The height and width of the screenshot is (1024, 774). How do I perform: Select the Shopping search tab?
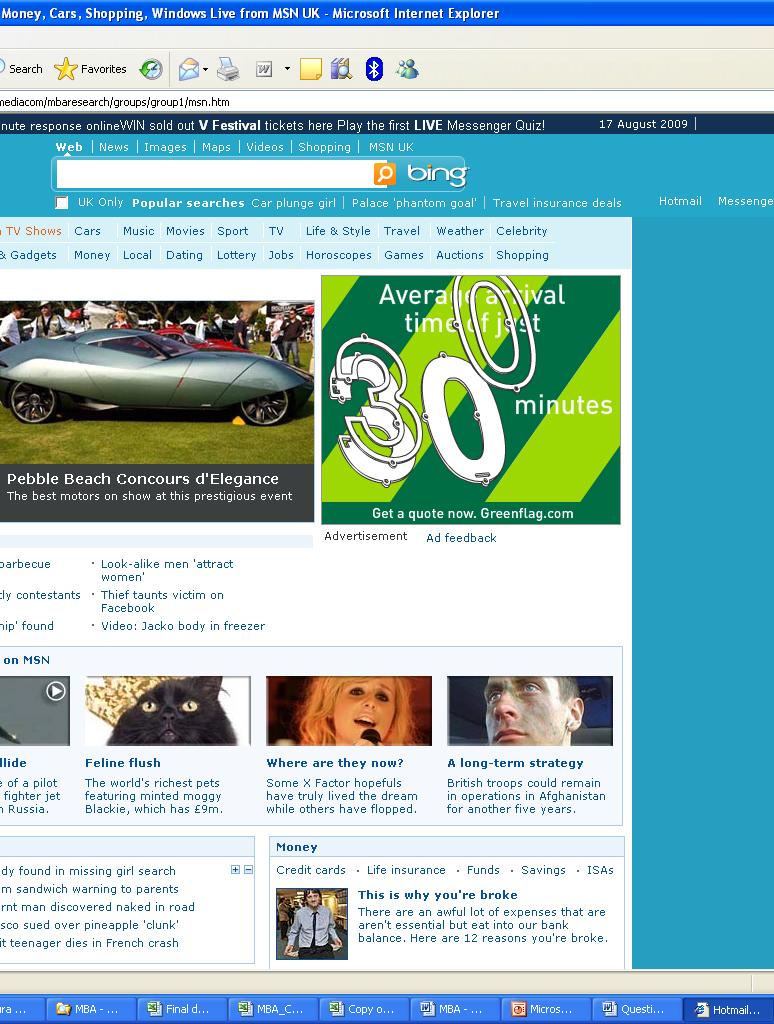point(325,147)
